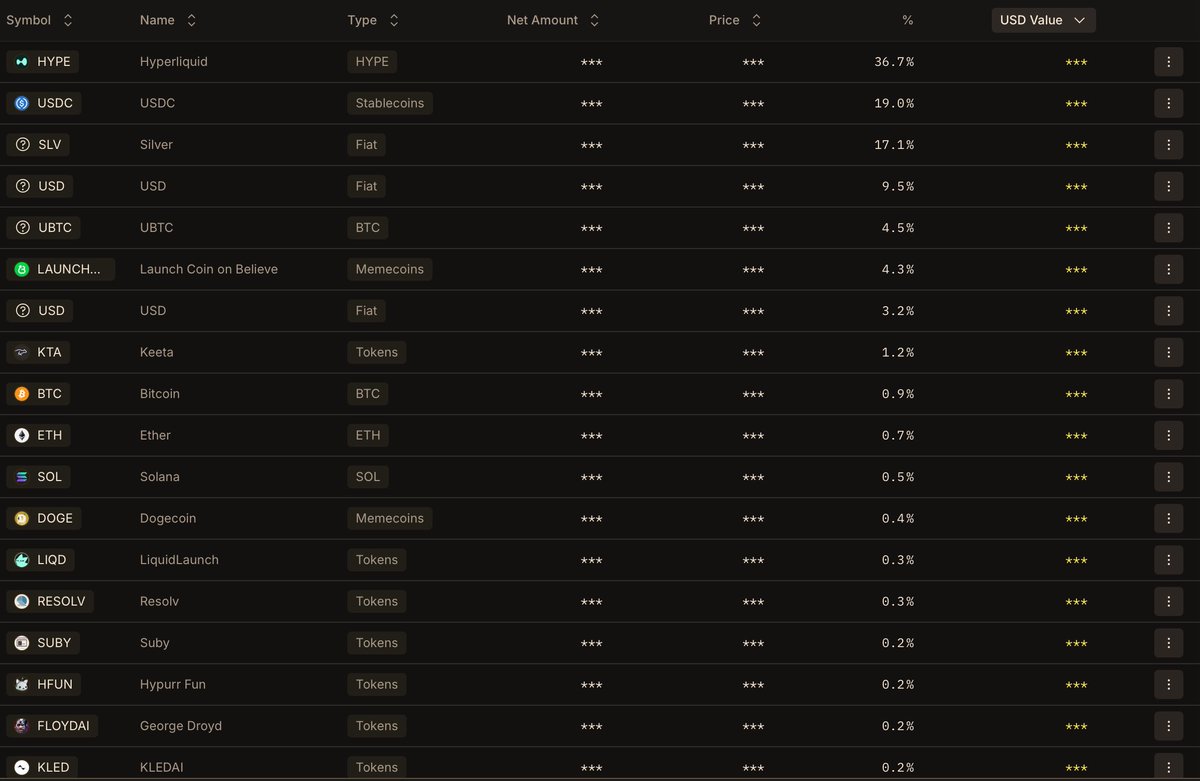Open the three-dot menu for Dogecoin row
This screenshot has height=781, width=1200.
(1168, 518)
